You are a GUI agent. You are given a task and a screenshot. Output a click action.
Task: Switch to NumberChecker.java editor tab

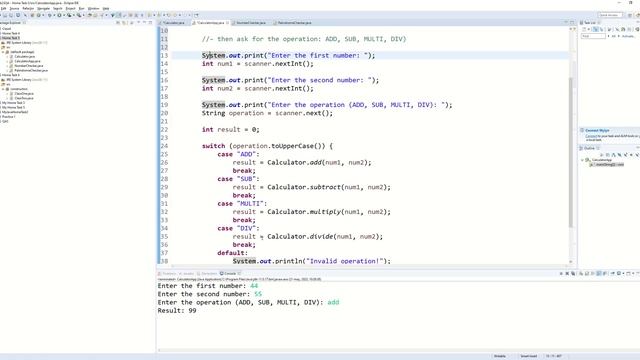pos(249,23)
